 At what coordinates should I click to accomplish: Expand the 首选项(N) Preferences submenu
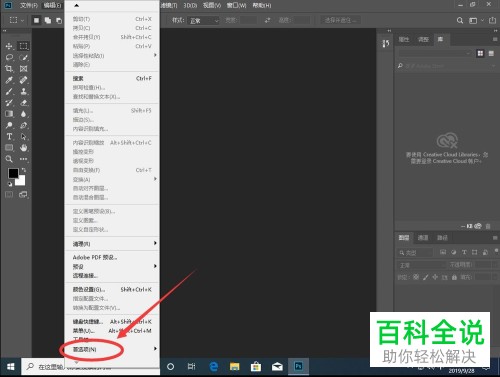click(x=112, y=349)
